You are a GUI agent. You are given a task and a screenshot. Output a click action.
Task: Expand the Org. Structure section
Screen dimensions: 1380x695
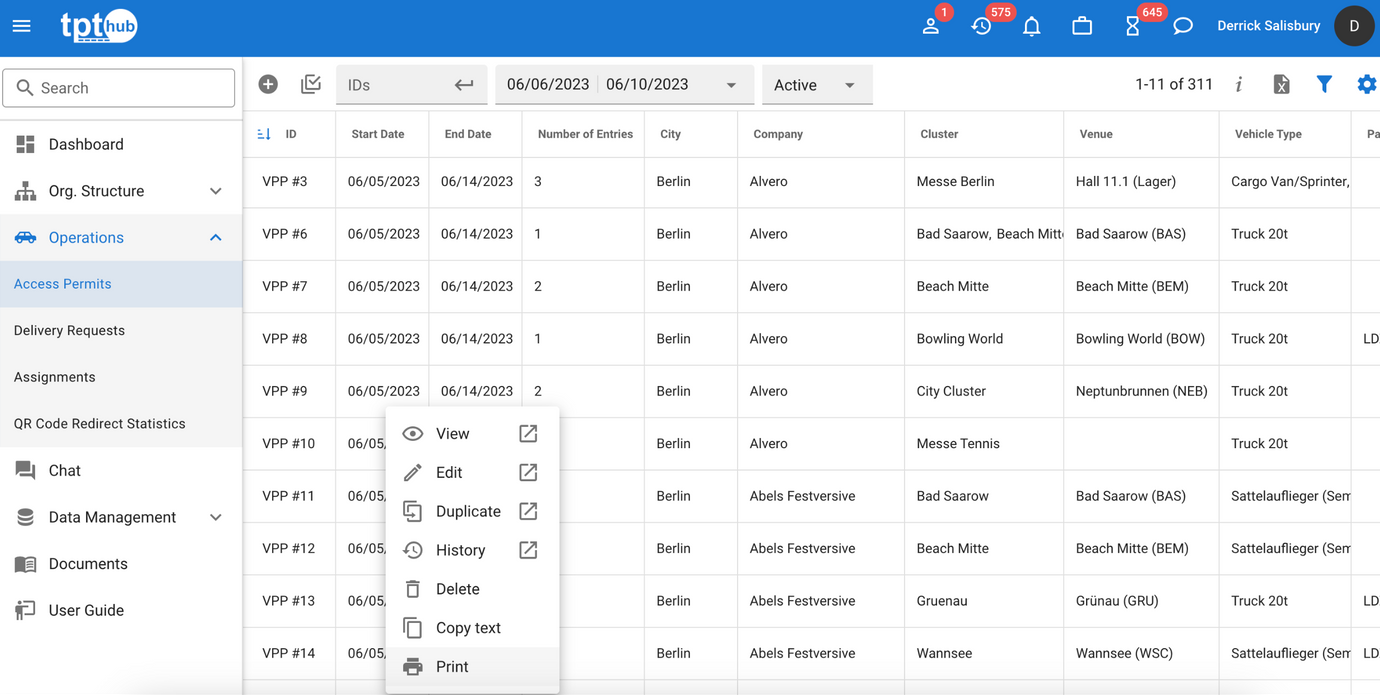click(121, 191)
